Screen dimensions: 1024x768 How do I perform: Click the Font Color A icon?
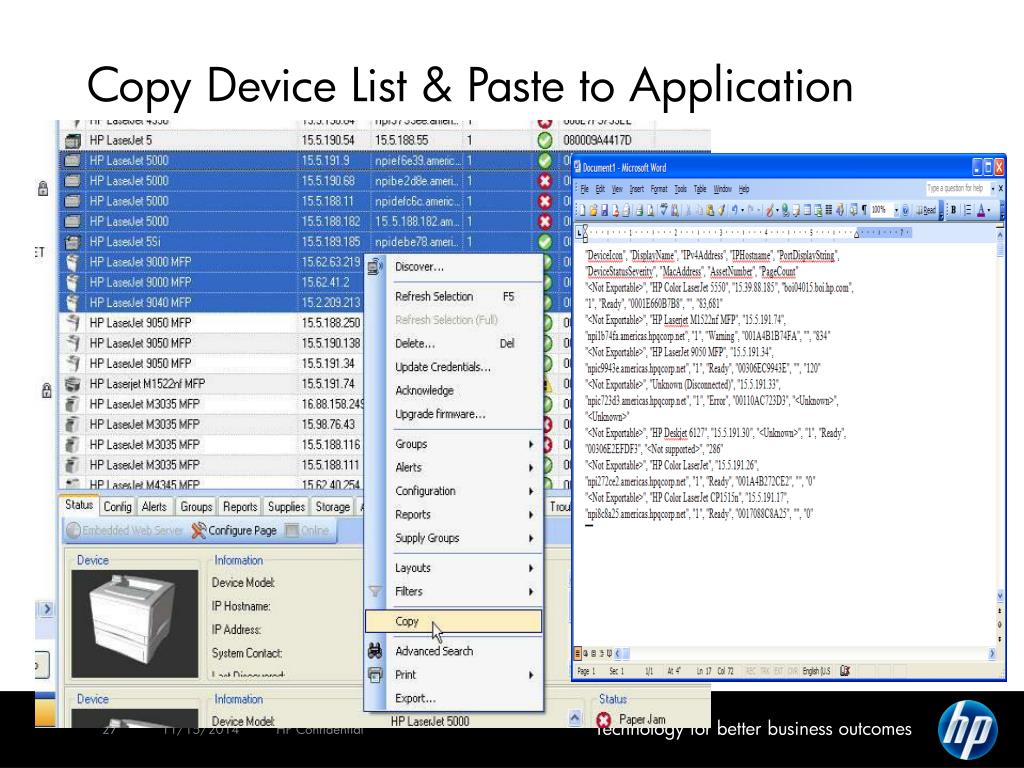point(981,210)
